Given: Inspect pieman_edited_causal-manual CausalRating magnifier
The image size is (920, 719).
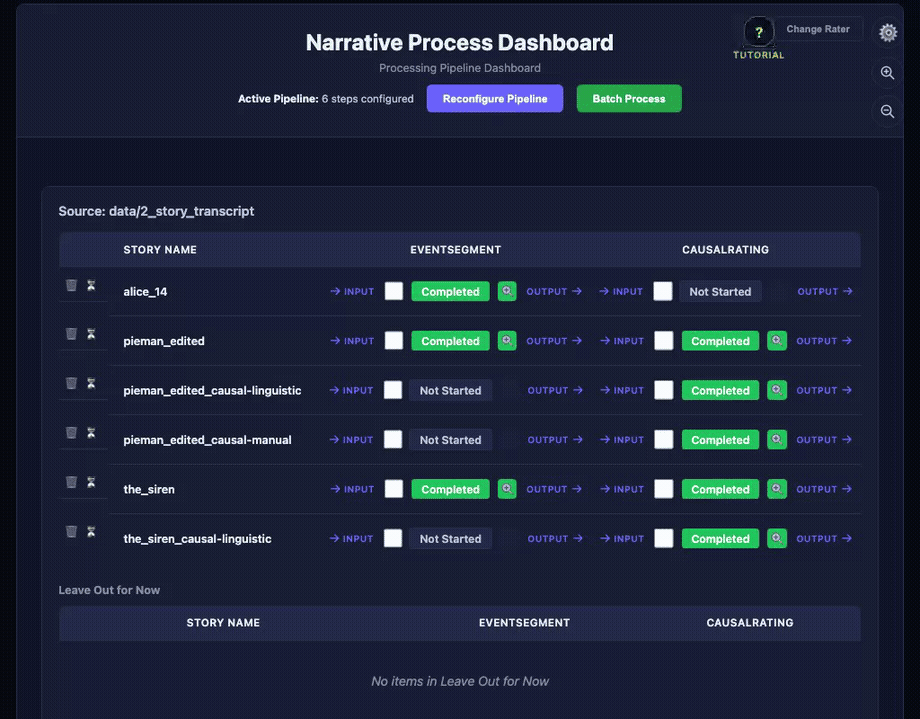Looking at the screenshot, I should [x=777, y=440].
